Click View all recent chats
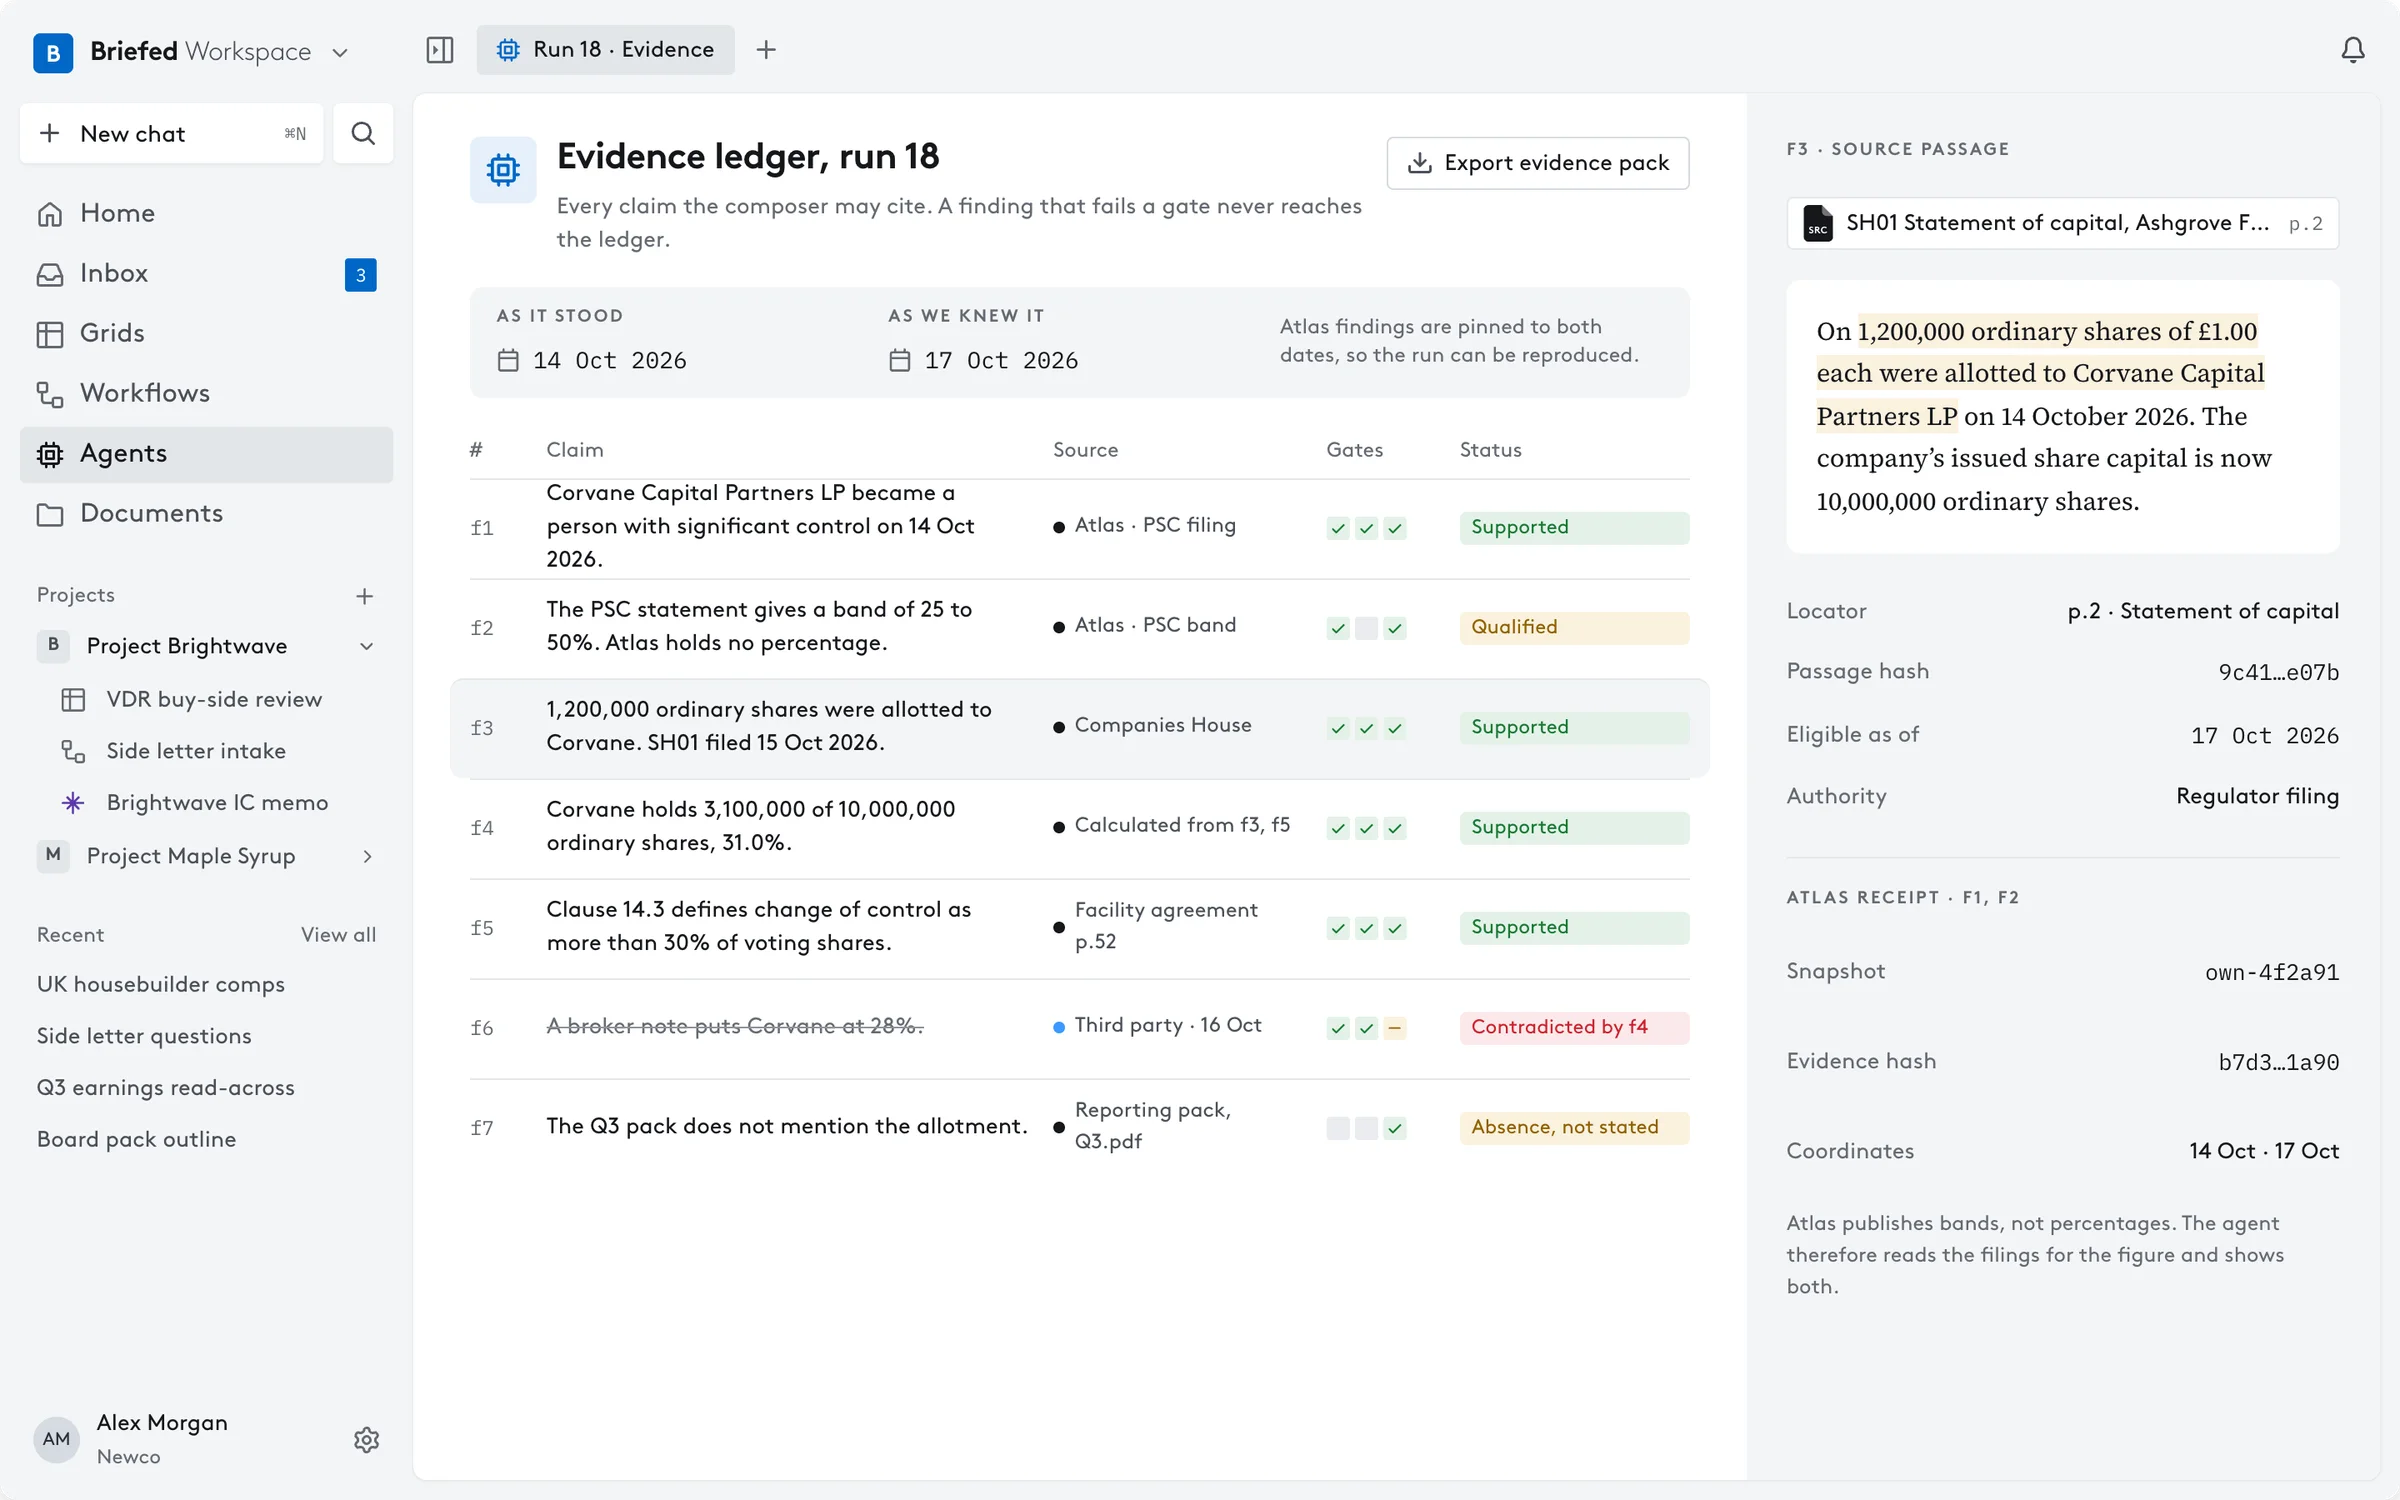Image resolution: width=2400 pixels, height=1500 pixels. click(x=338, y=934)
